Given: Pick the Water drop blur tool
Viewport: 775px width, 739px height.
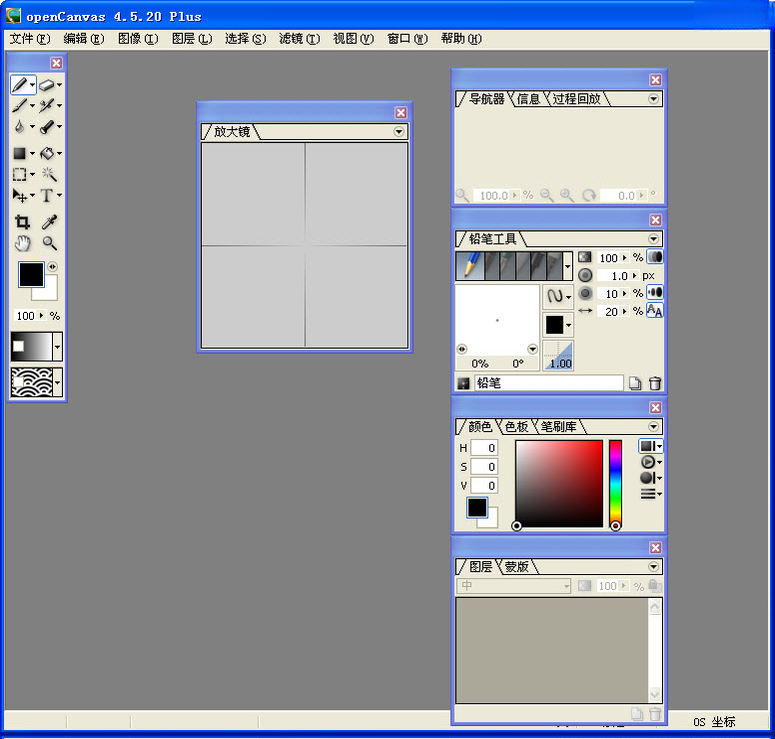Looking at the screenshot, I should [x=20, y=127].
